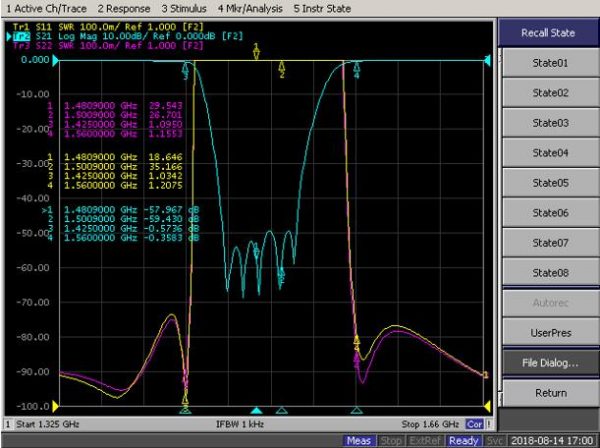The width and height of the screenshot is (600, 448).
Task: Click the yellow reference level triangle at left
Action: click(x=55, y=406)
